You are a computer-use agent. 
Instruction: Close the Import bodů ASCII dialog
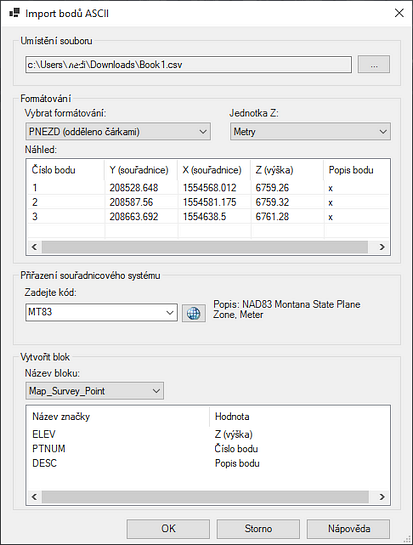pyautogui.click(x=399, y=13)
